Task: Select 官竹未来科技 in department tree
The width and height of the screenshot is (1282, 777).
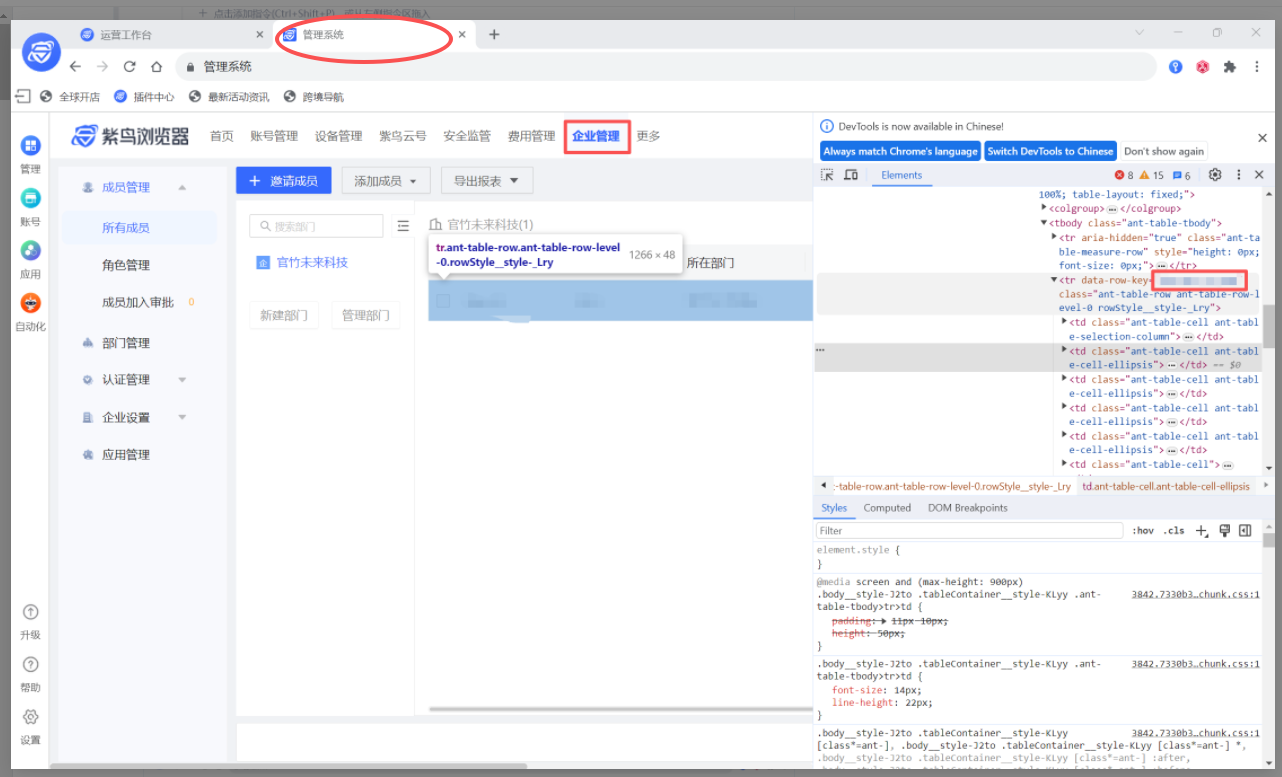Action: (x=312, y=263)
